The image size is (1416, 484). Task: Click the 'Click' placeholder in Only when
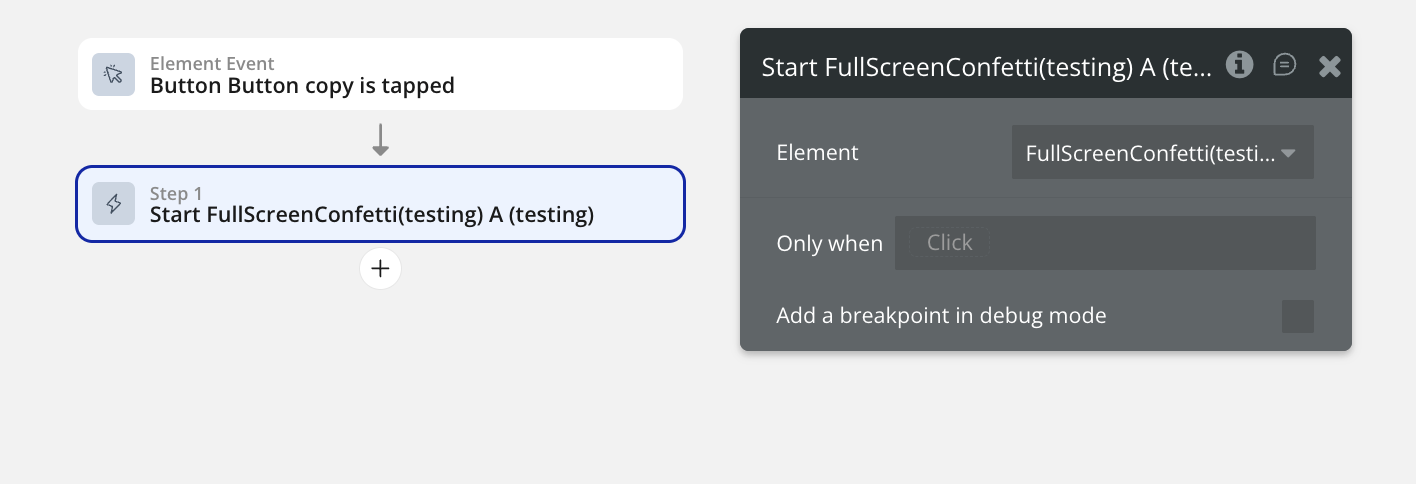coord(949,243)
